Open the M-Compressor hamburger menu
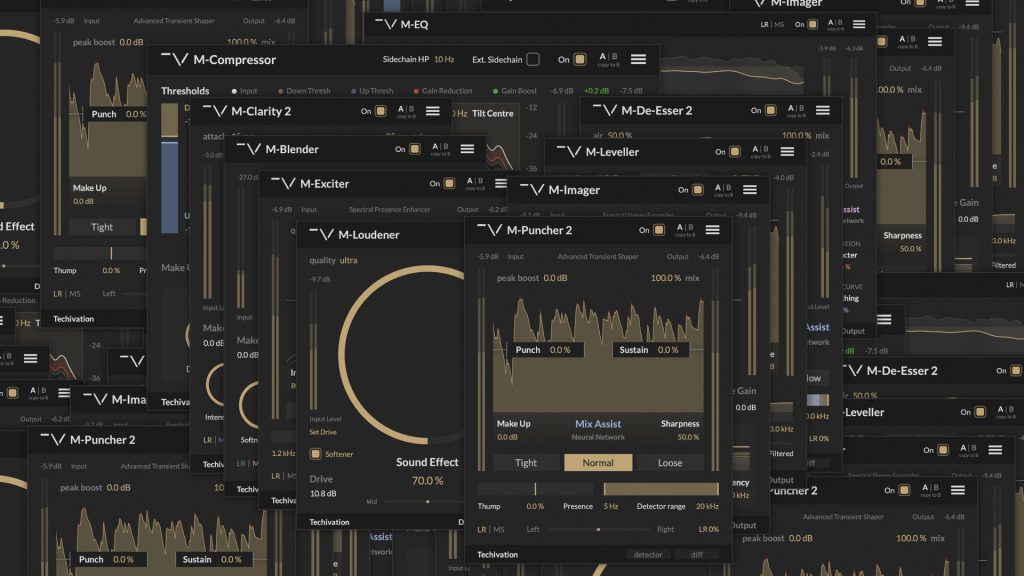This screenshot has height=576, width=1024. (x=638, y=60)
